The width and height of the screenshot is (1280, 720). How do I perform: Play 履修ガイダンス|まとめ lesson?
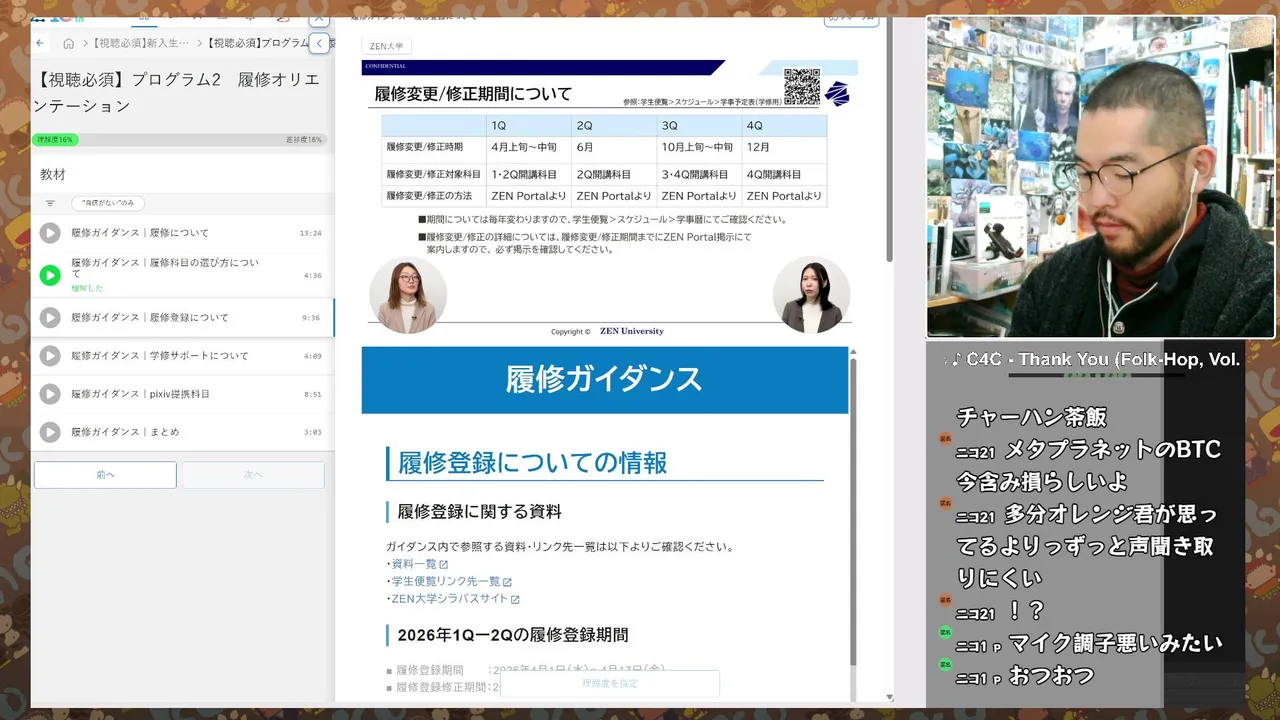coord(50,432)
